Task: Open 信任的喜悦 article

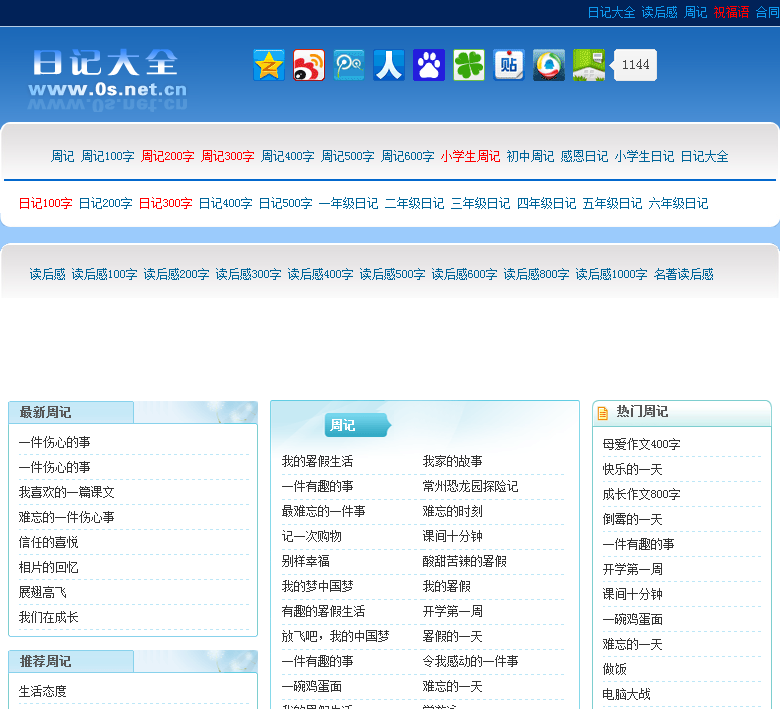Action: click(x=48, y=542)
